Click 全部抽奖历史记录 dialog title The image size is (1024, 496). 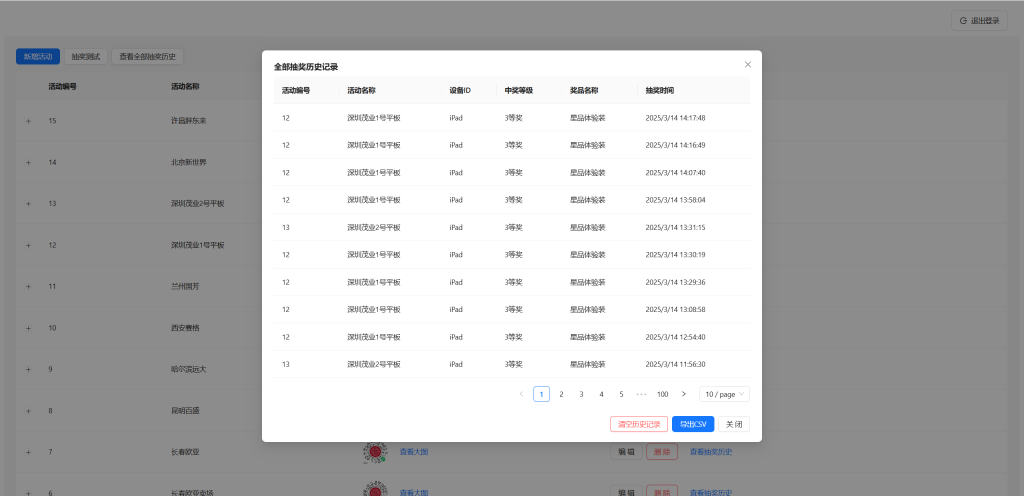(306, 67)
